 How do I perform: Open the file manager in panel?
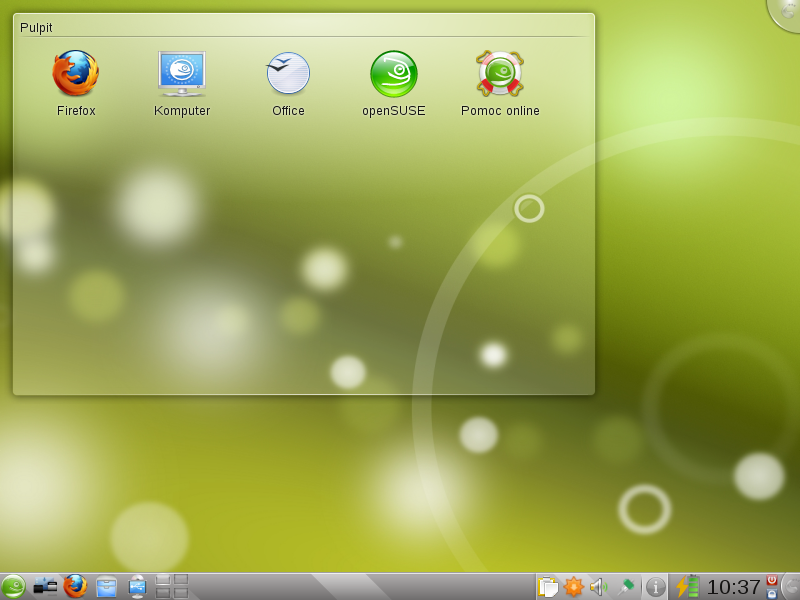(x=106, y=587)
